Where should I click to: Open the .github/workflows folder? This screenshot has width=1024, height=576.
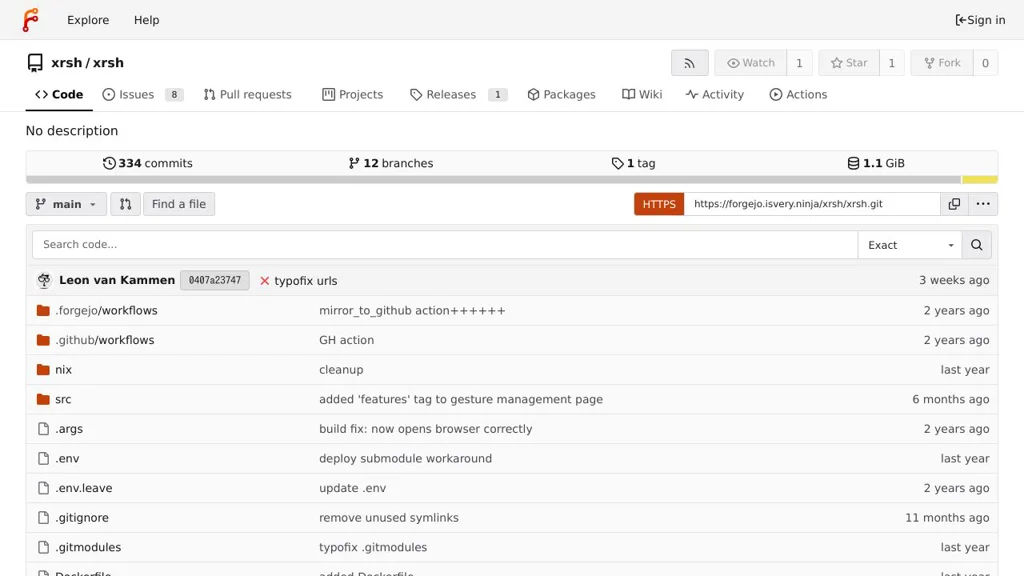pos(104,340)
